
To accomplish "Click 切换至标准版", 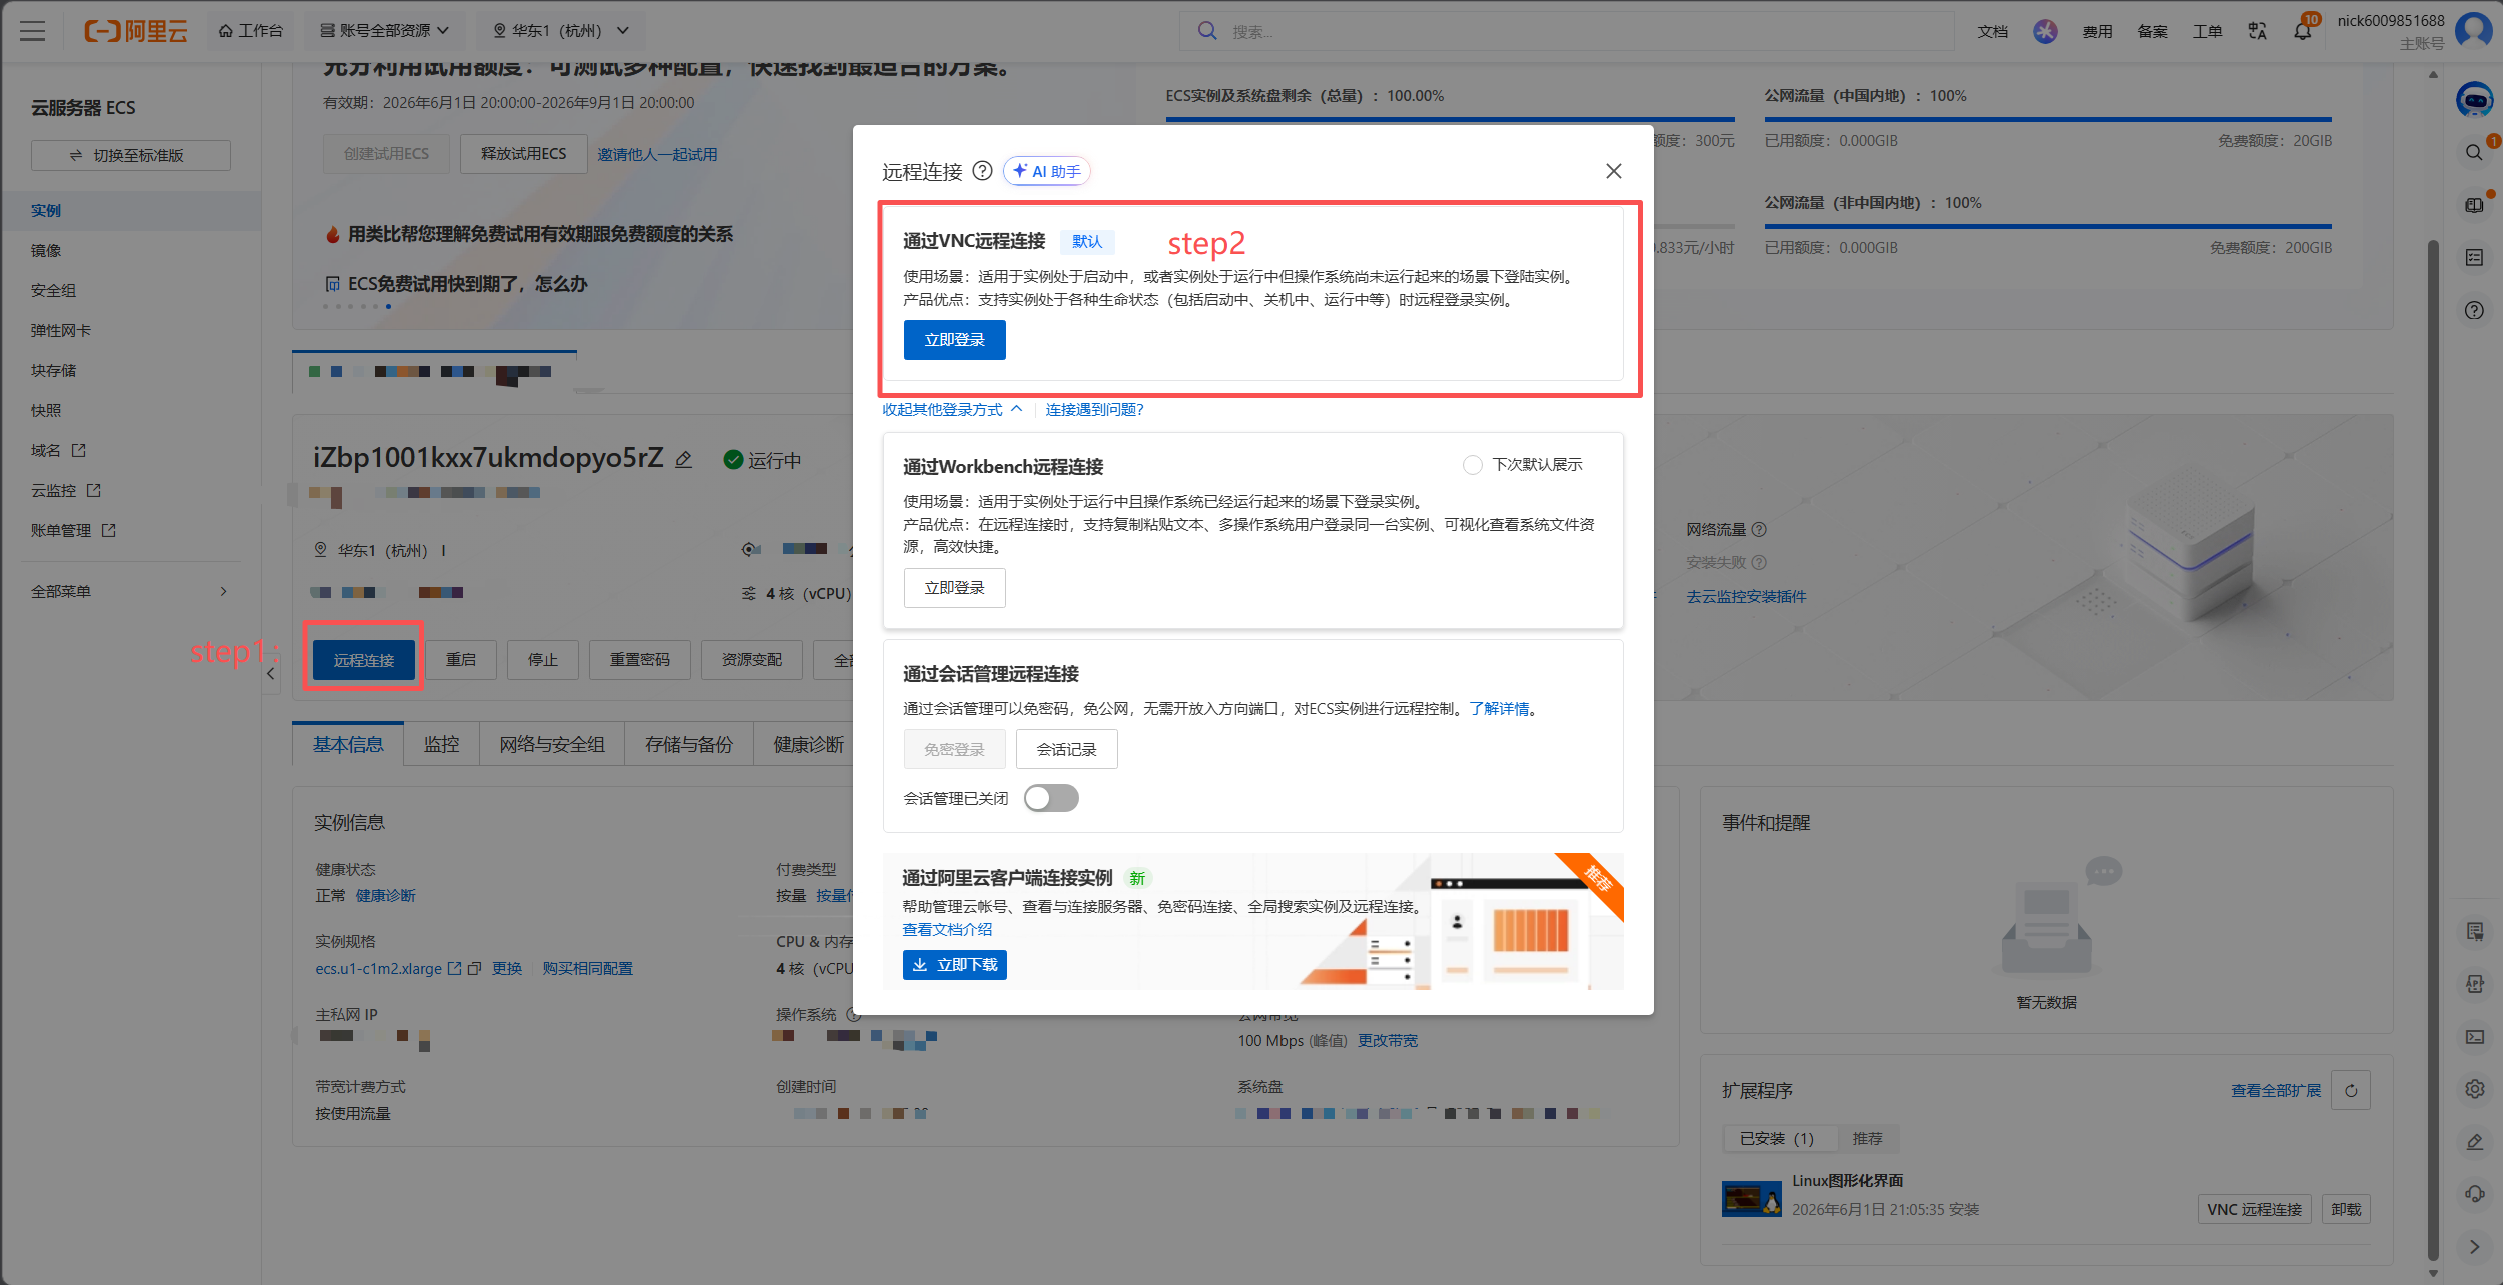I will (x=131, y=156).
